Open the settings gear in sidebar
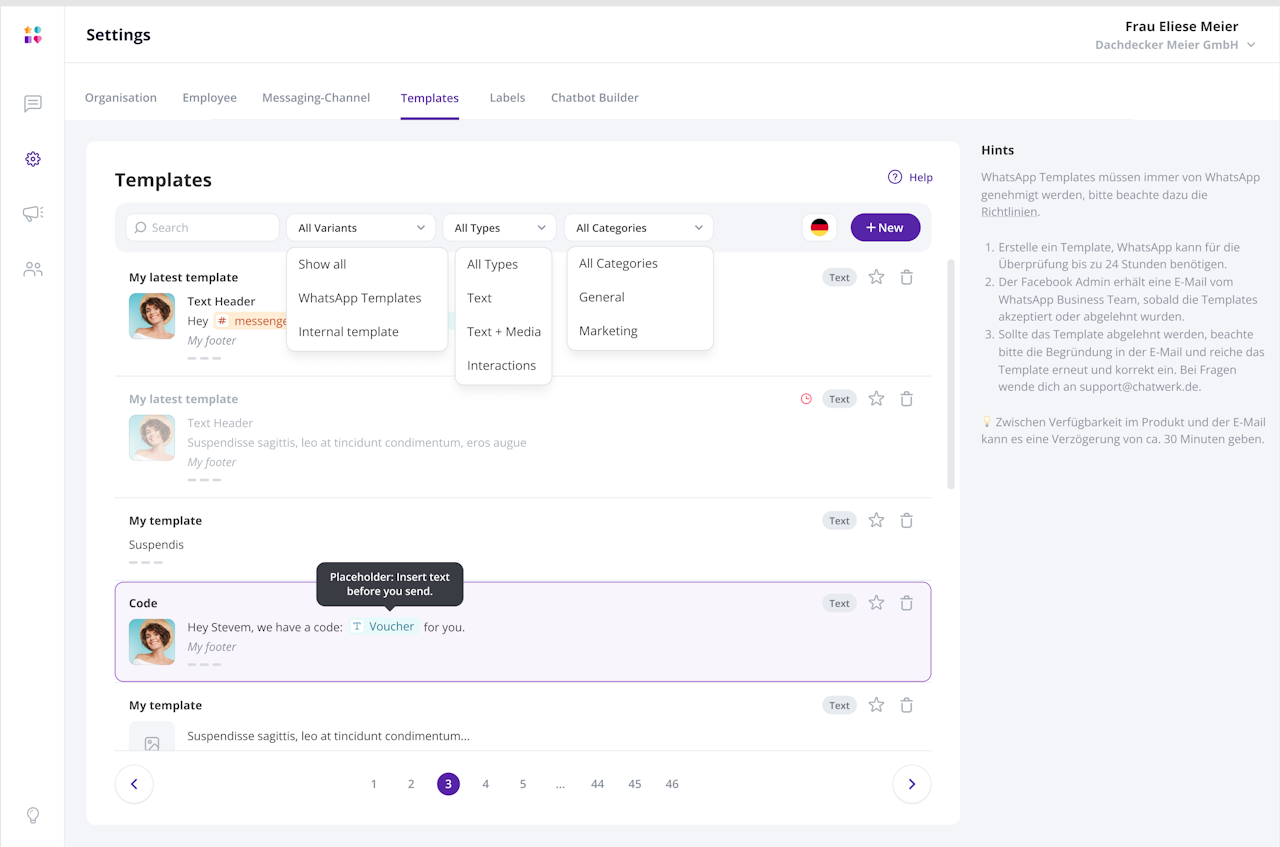This screenshot has width=1280, height=847. tap(33, 159)
